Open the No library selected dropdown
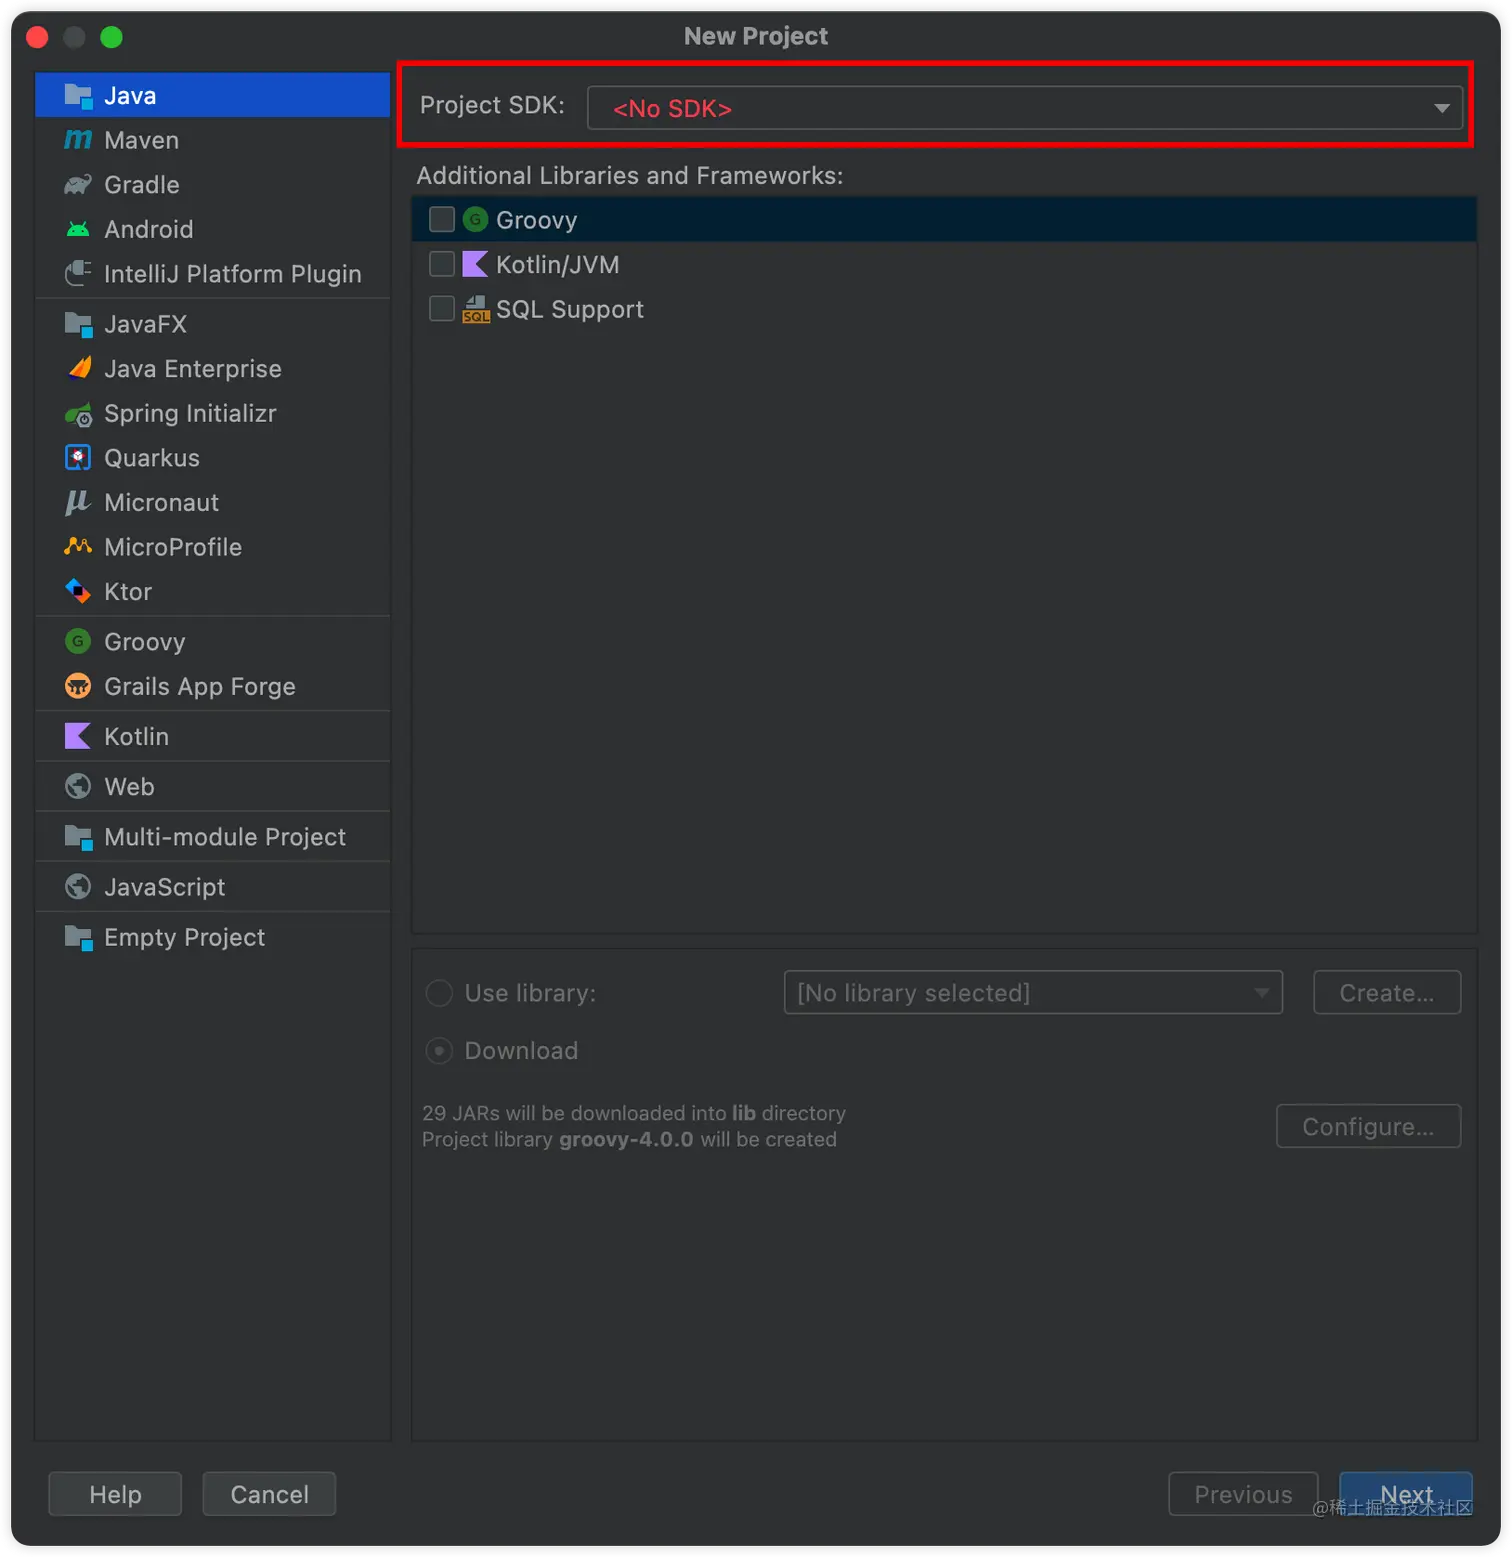Image resolution: width=1512 pixels, height=1557 pixels. click(x=1033, y=993)
